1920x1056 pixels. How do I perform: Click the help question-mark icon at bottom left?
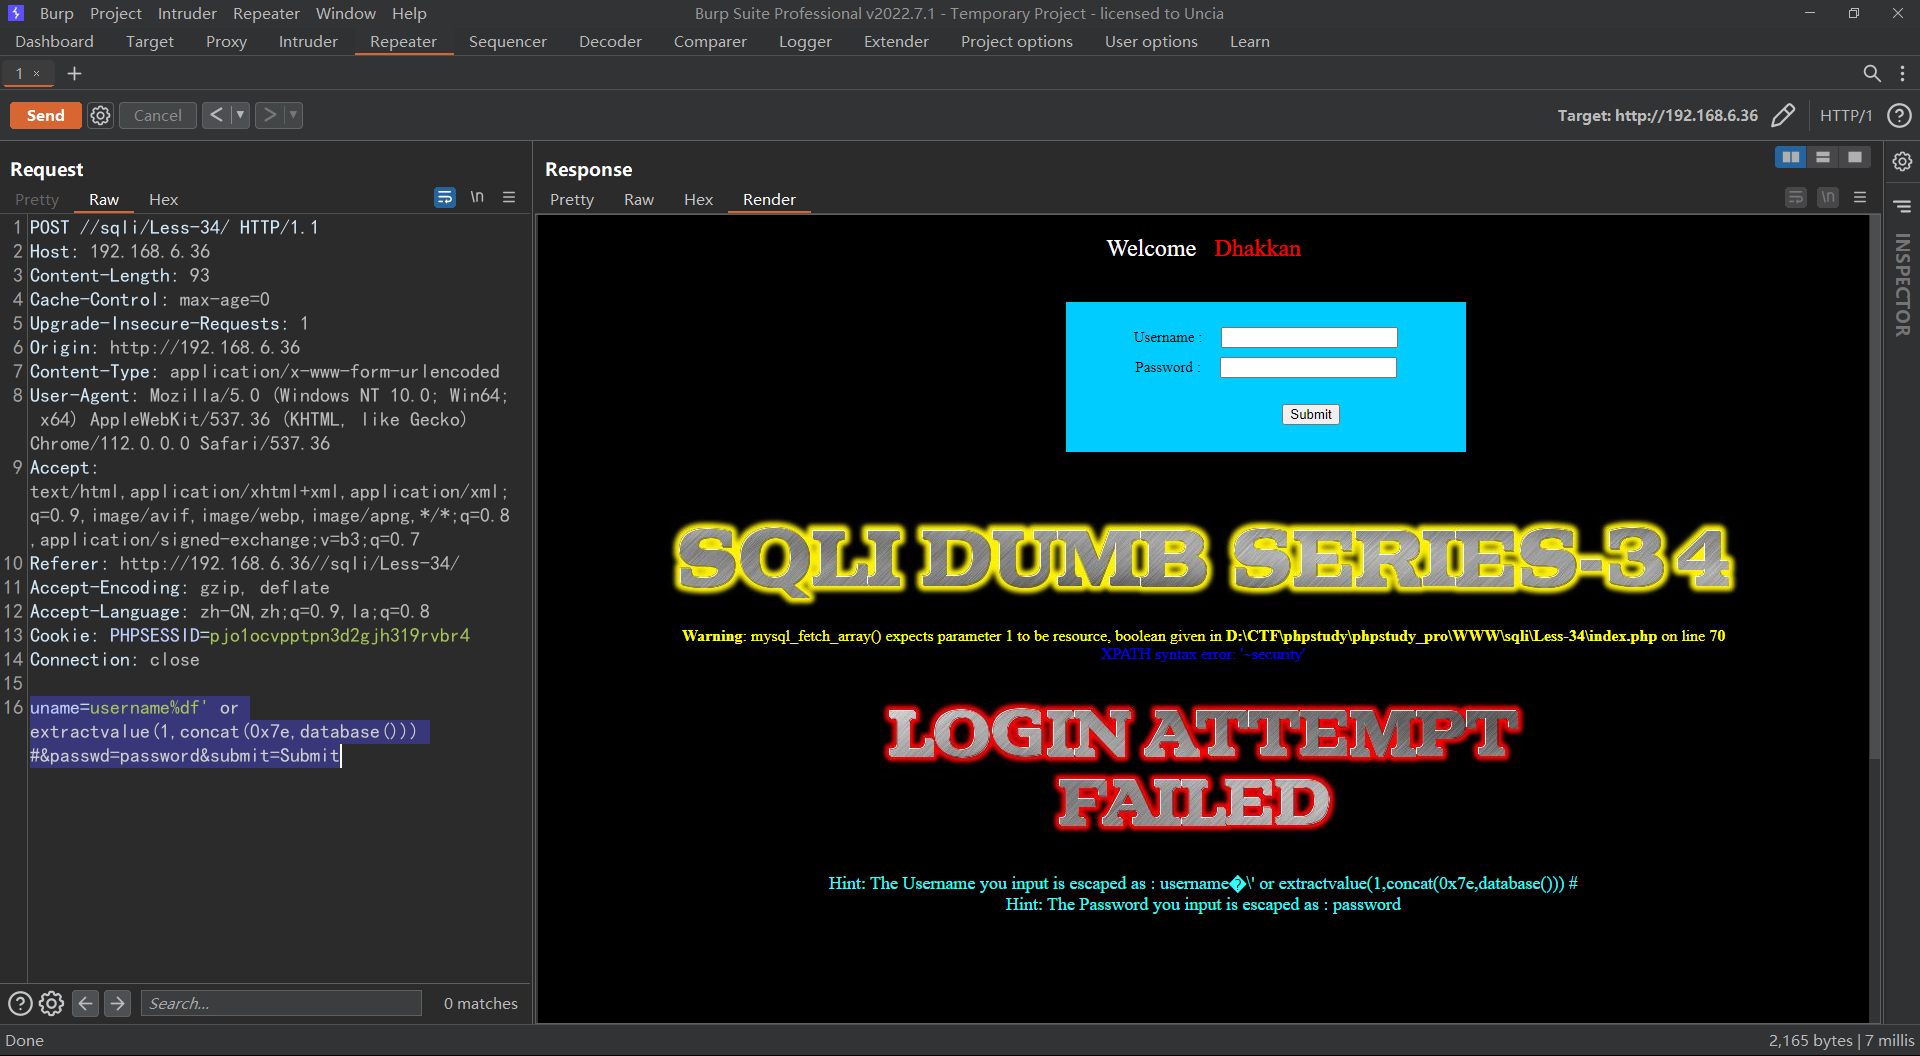pos(19,1003)
